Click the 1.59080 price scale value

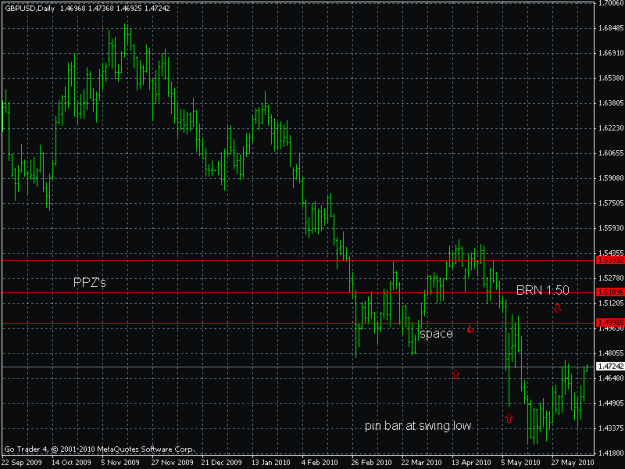[x=610, y=178]
